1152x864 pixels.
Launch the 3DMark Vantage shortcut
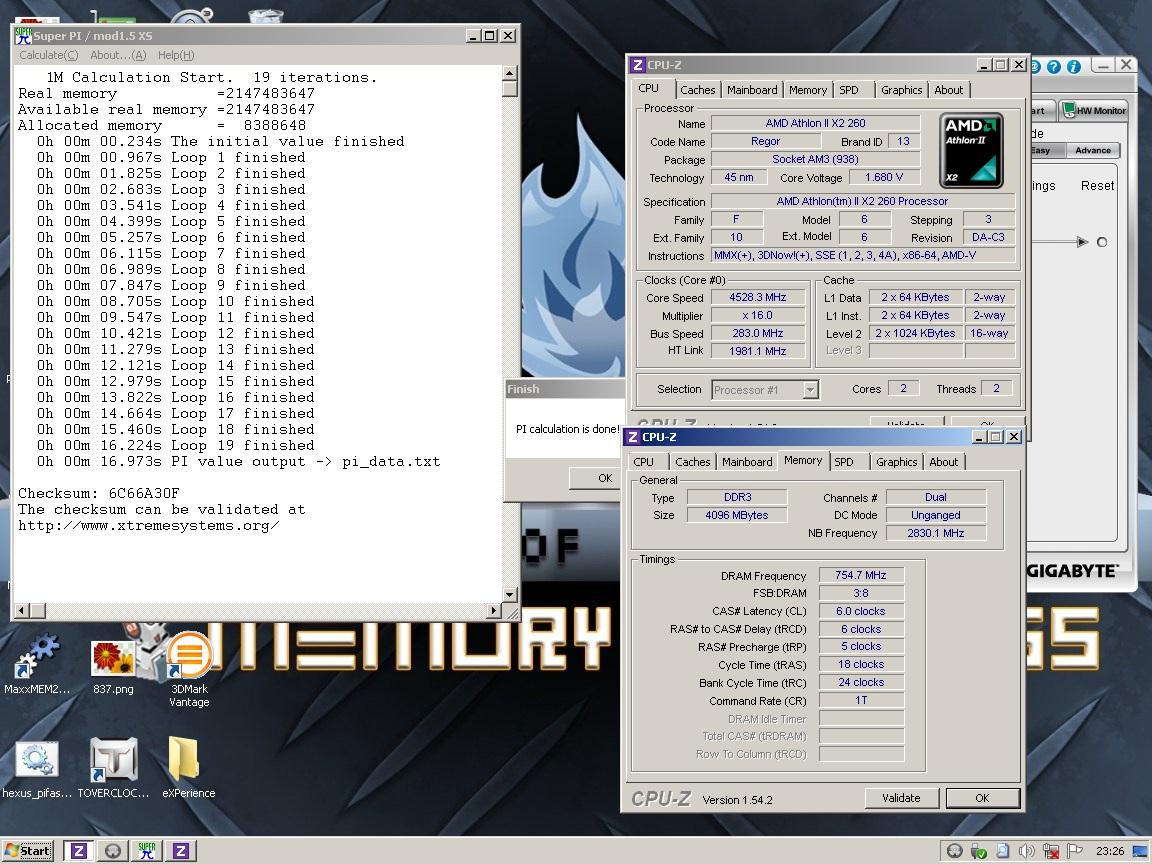click(189, 669)
